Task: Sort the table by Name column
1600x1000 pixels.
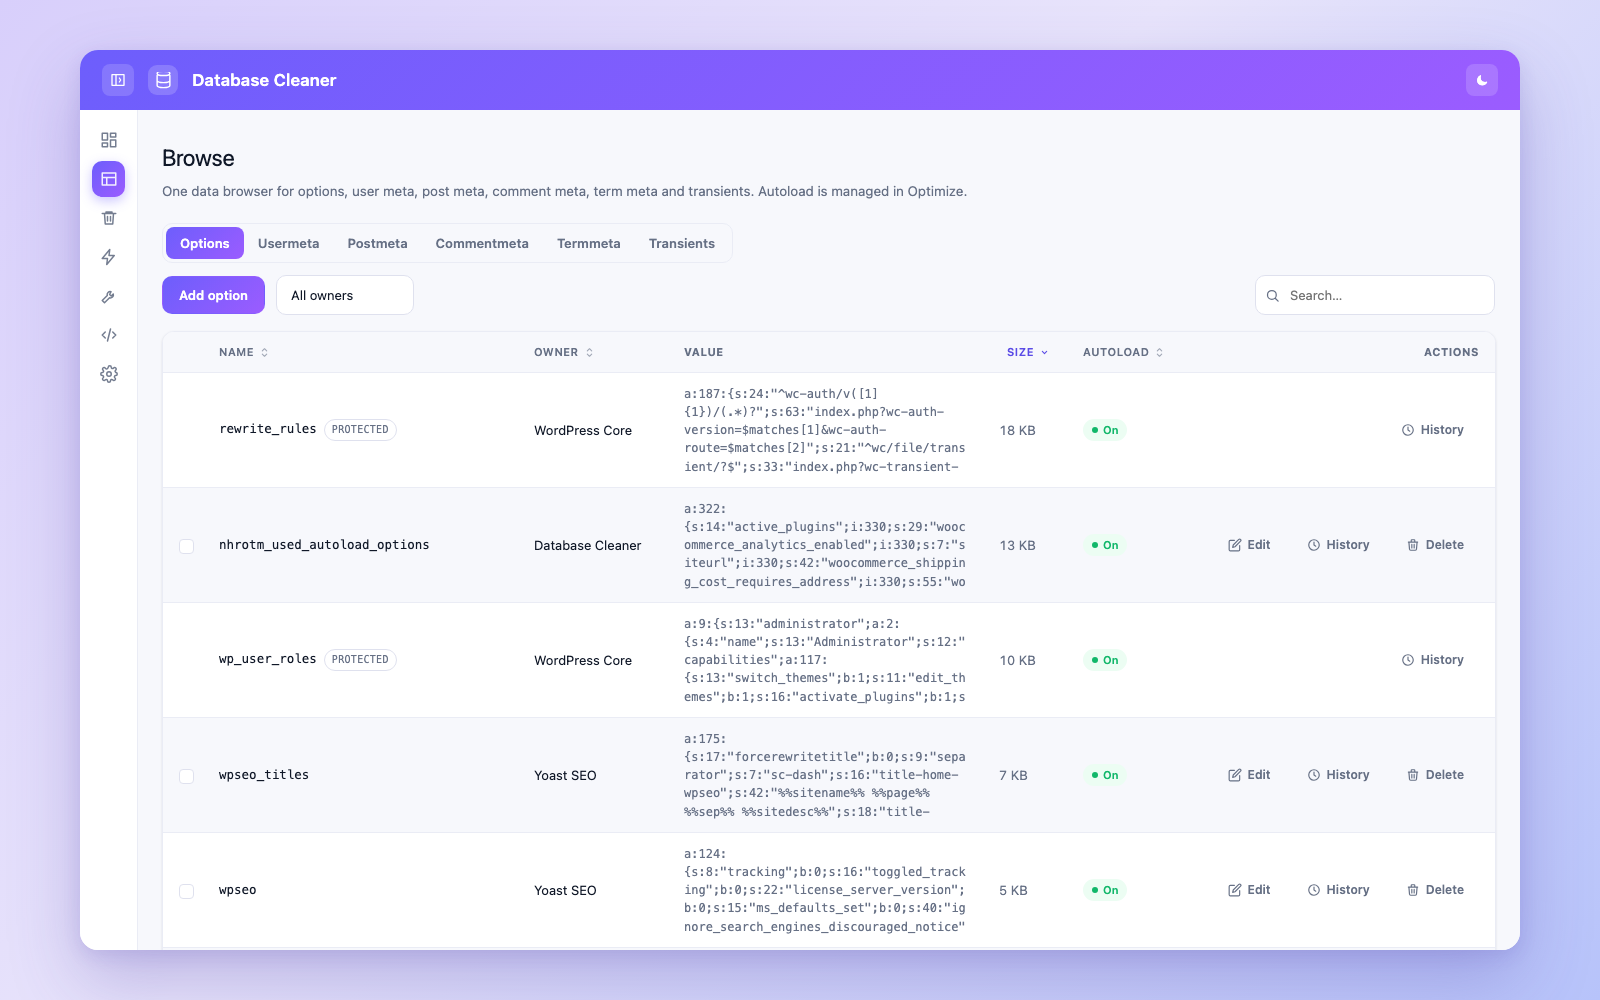Action: [x=243, y=352]
